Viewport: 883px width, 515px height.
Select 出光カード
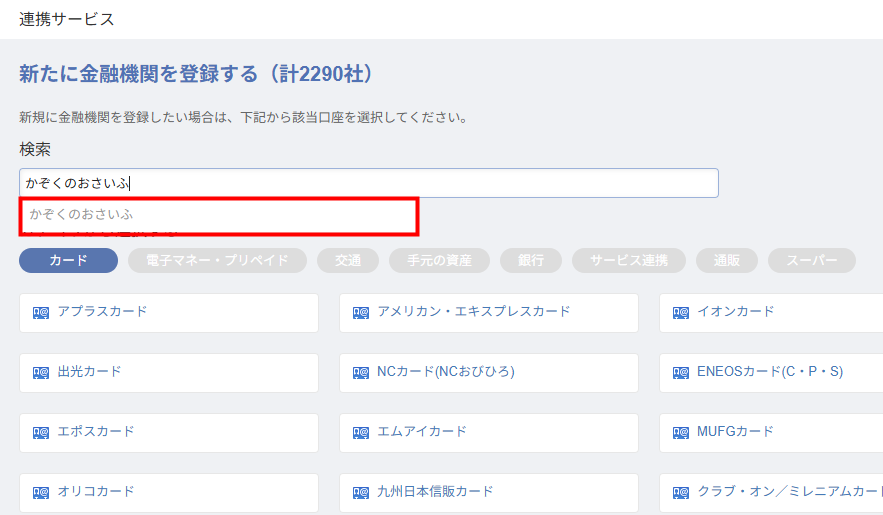click(x=169, y=373)
